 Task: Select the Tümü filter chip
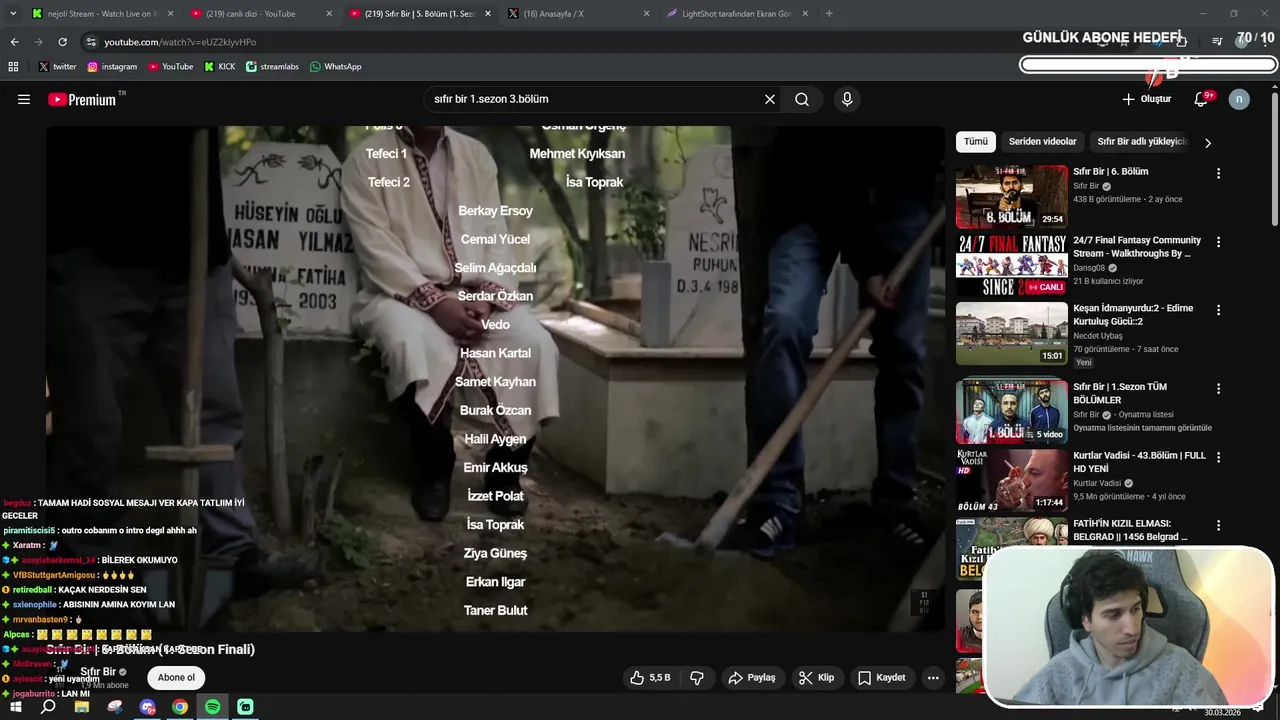975,142
